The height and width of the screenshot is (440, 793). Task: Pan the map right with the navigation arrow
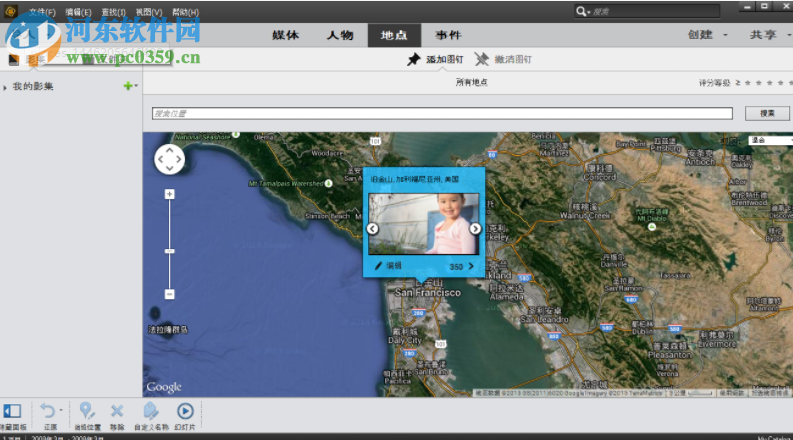tap(179, 159)
